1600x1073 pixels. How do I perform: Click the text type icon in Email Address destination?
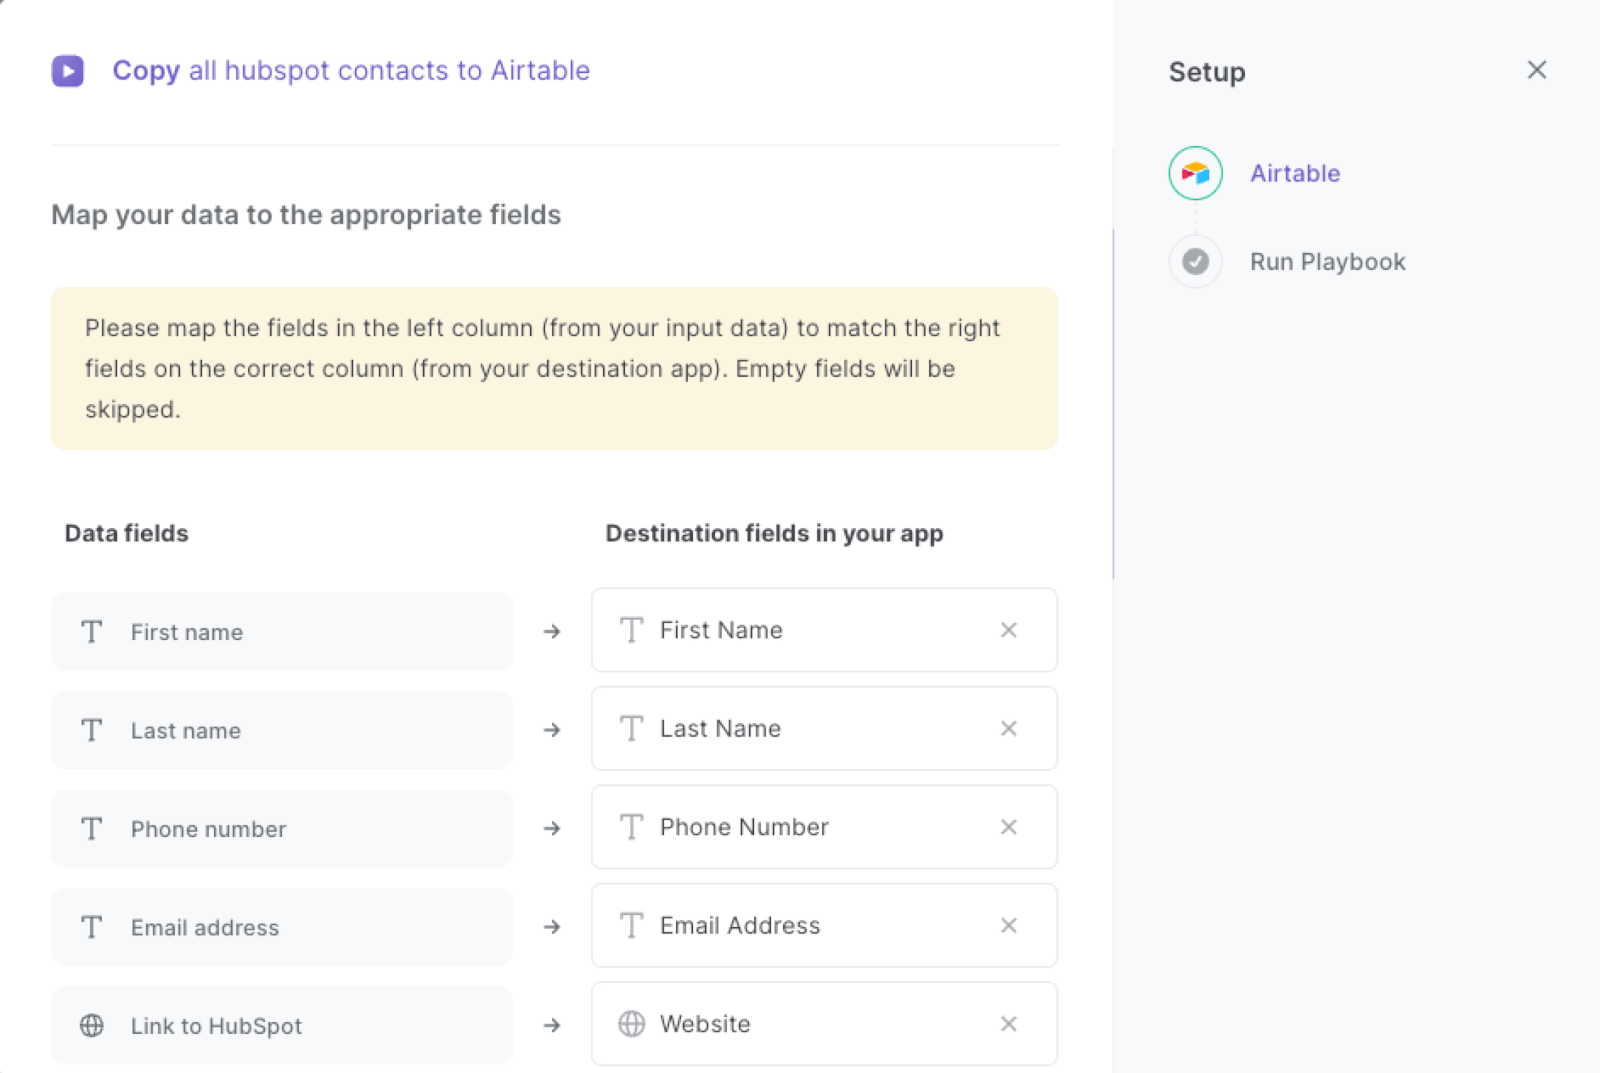click(631, 925)
